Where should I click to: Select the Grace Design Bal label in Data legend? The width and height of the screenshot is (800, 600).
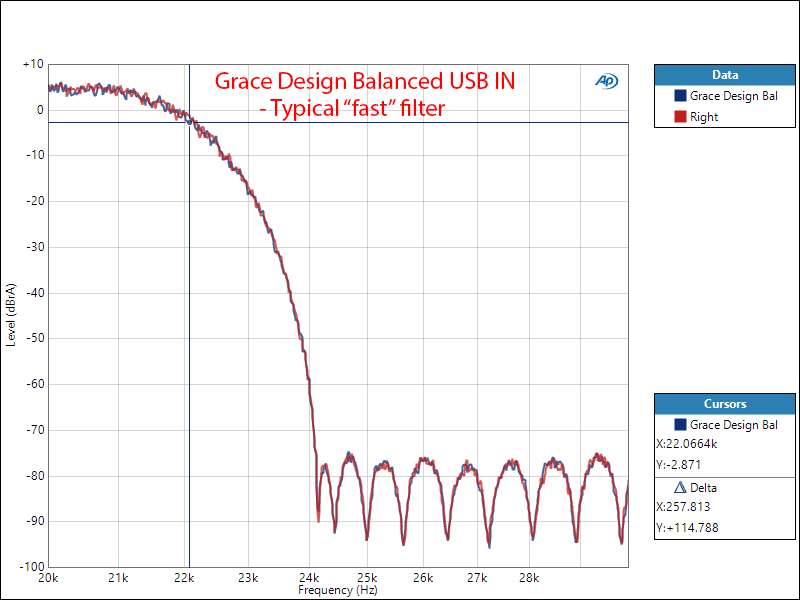(x=734, y=96)
